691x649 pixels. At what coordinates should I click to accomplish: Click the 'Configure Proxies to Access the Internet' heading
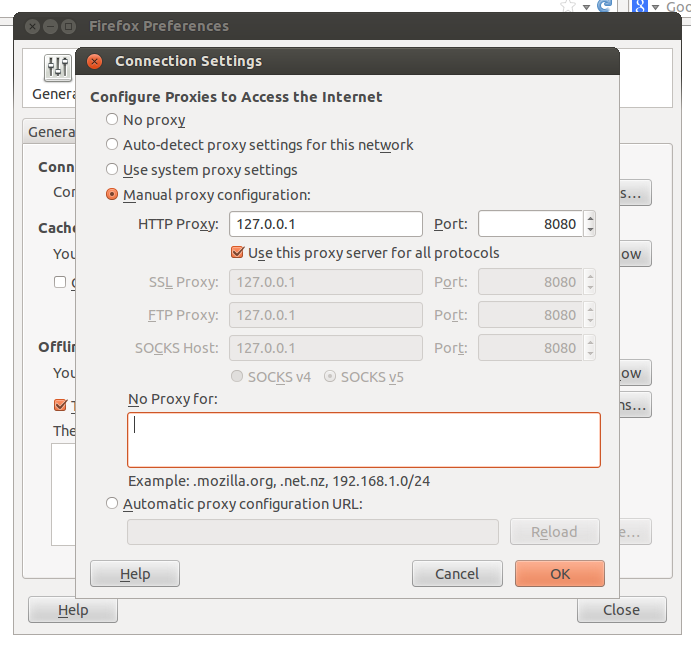point(236,97)
